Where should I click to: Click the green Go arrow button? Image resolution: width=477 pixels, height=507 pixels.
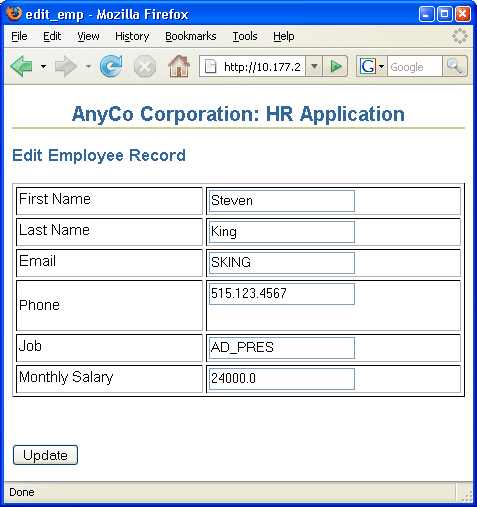coord(335,66)
